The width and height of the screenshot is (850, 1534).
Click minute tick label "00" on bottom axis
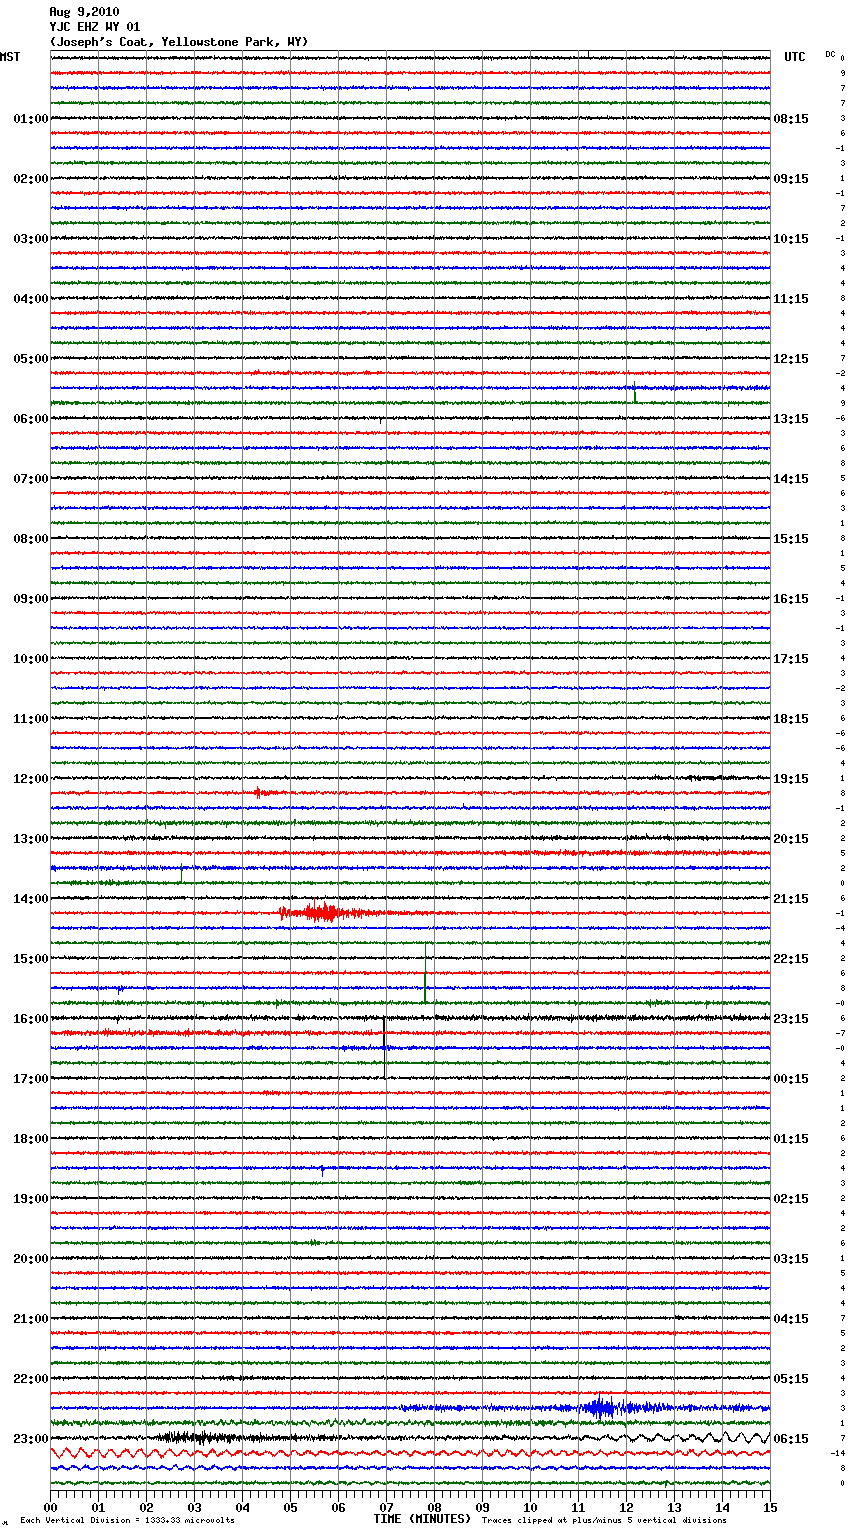click(50, 1507)
